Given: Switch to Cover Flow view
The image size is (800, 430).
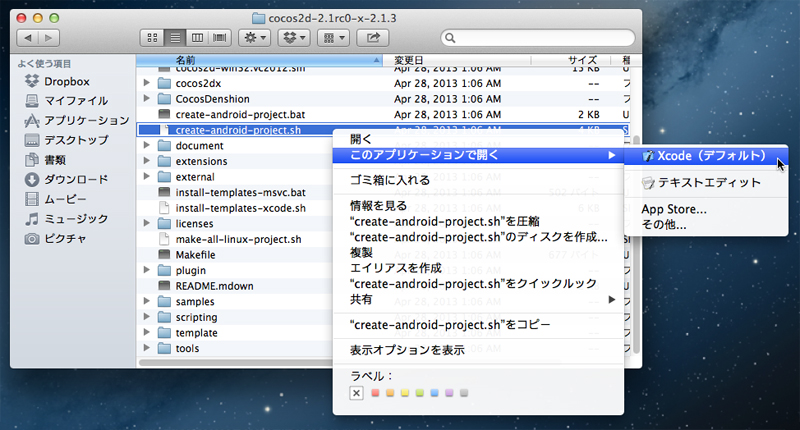Looking at the screenshot, I should coord(219,38).
